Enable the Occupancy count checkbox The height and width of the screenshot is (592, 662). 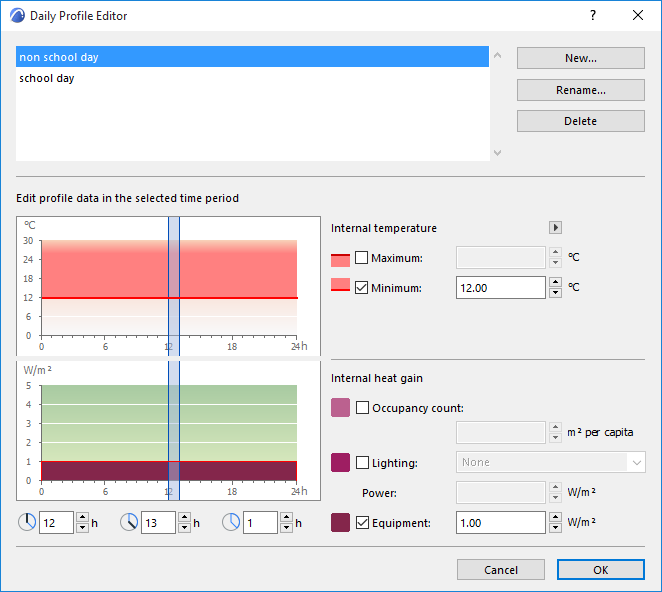tap(362, 408)
